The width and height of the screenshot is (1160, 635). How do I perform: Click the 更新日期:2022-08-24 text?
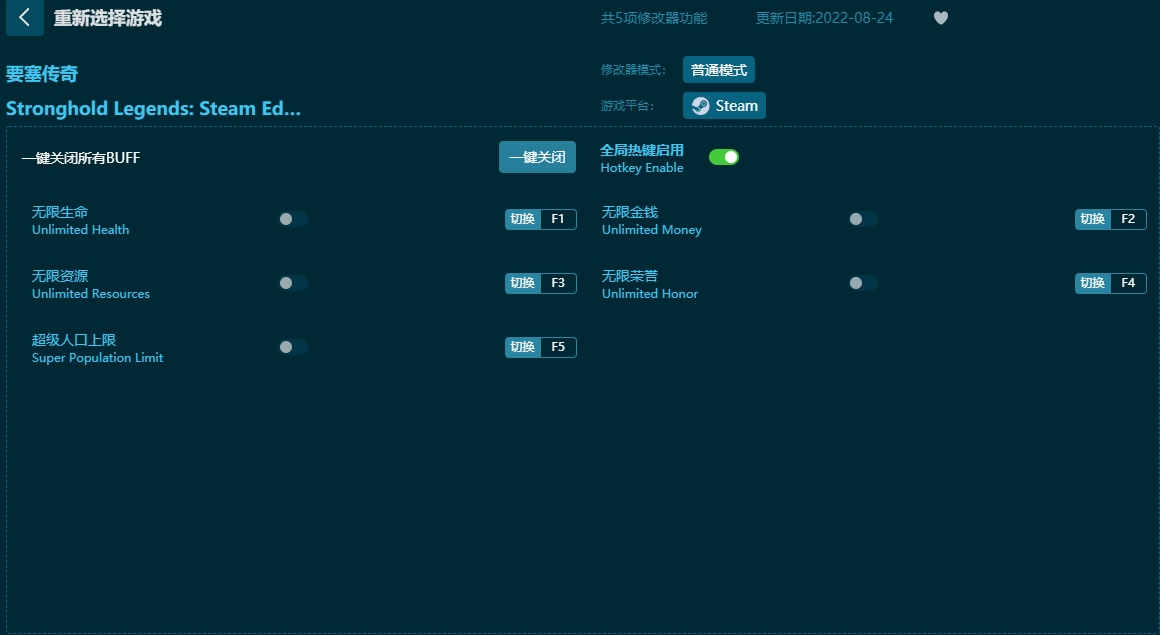pyautogui.click(x=824, y=18)
